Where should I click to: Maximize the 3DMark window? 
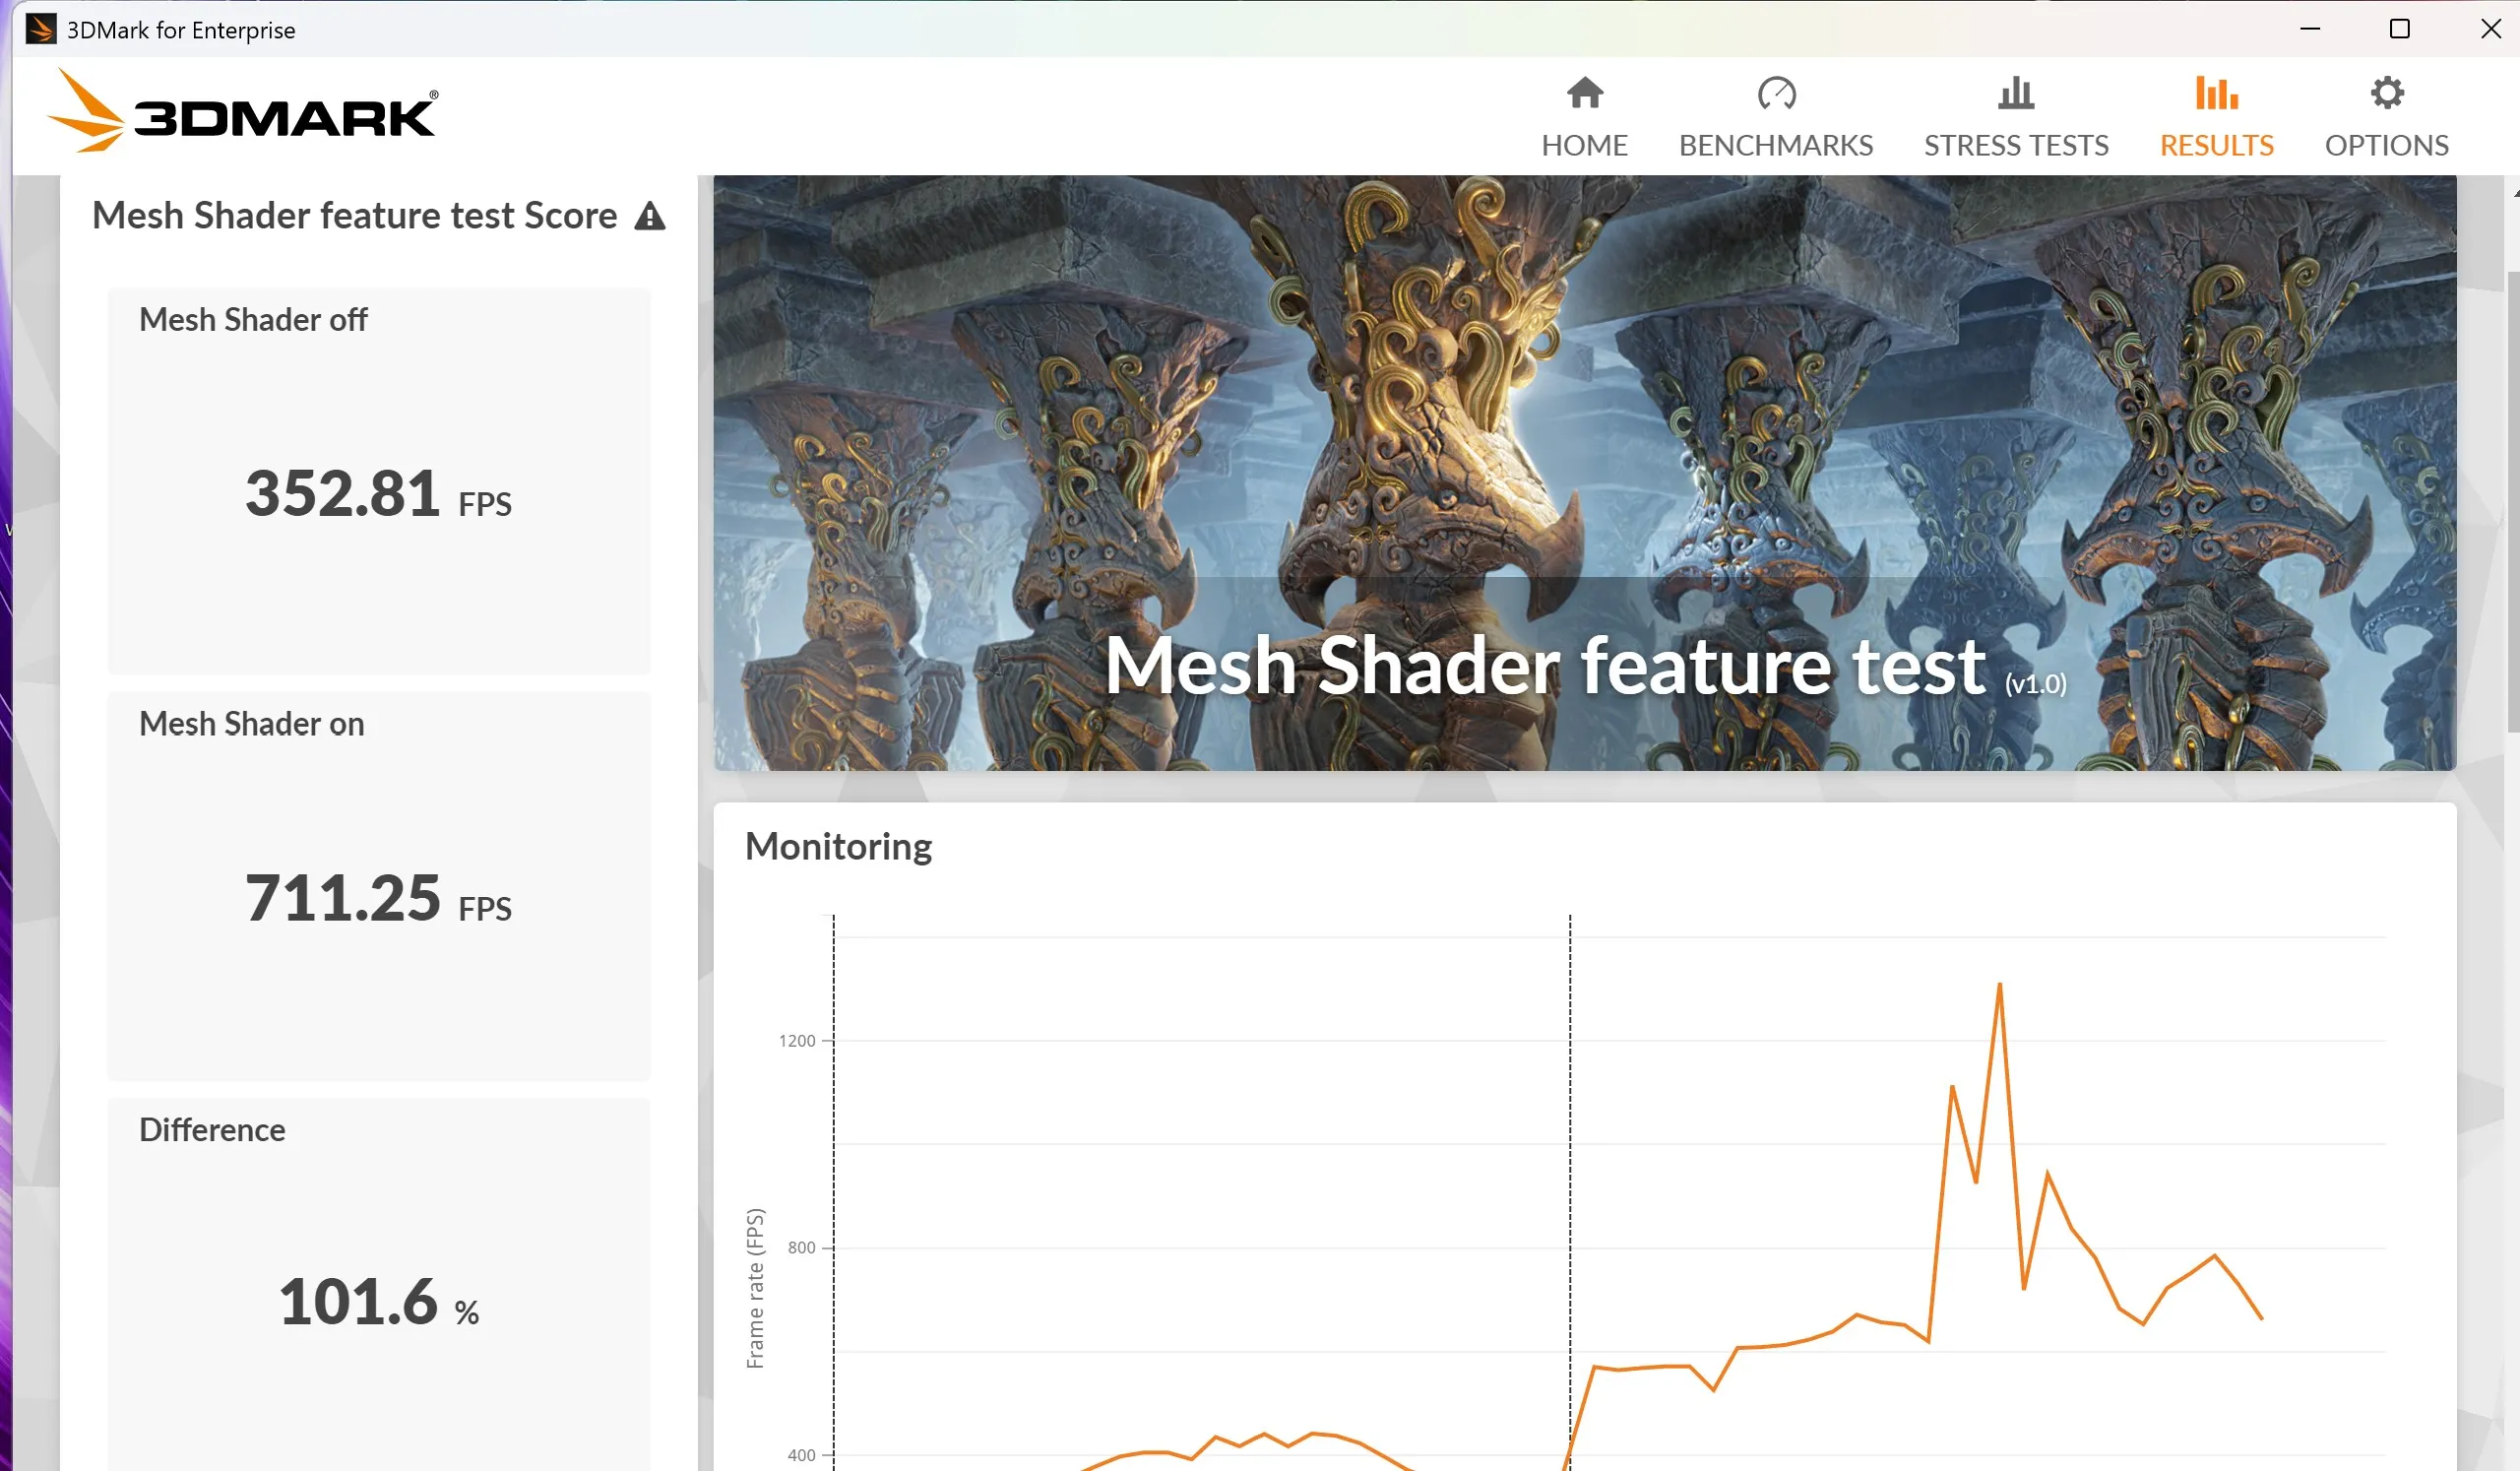2399,29
